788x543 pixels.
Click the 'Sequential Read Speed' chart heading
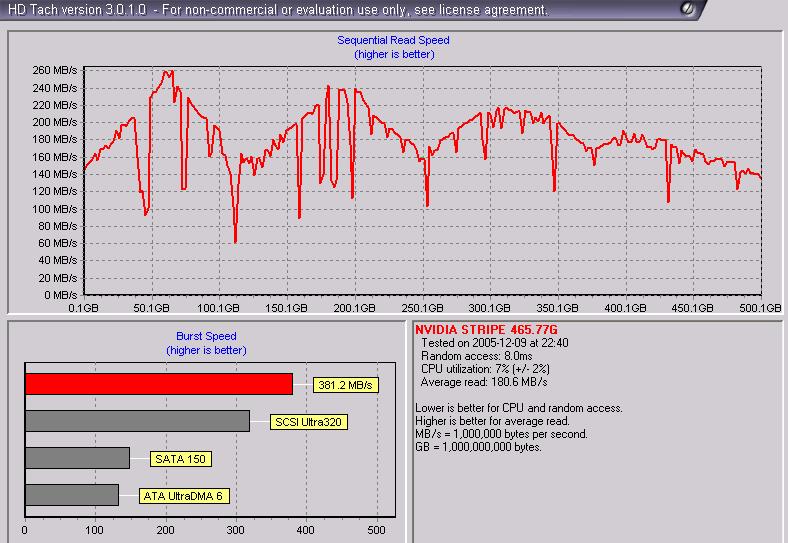393,40
